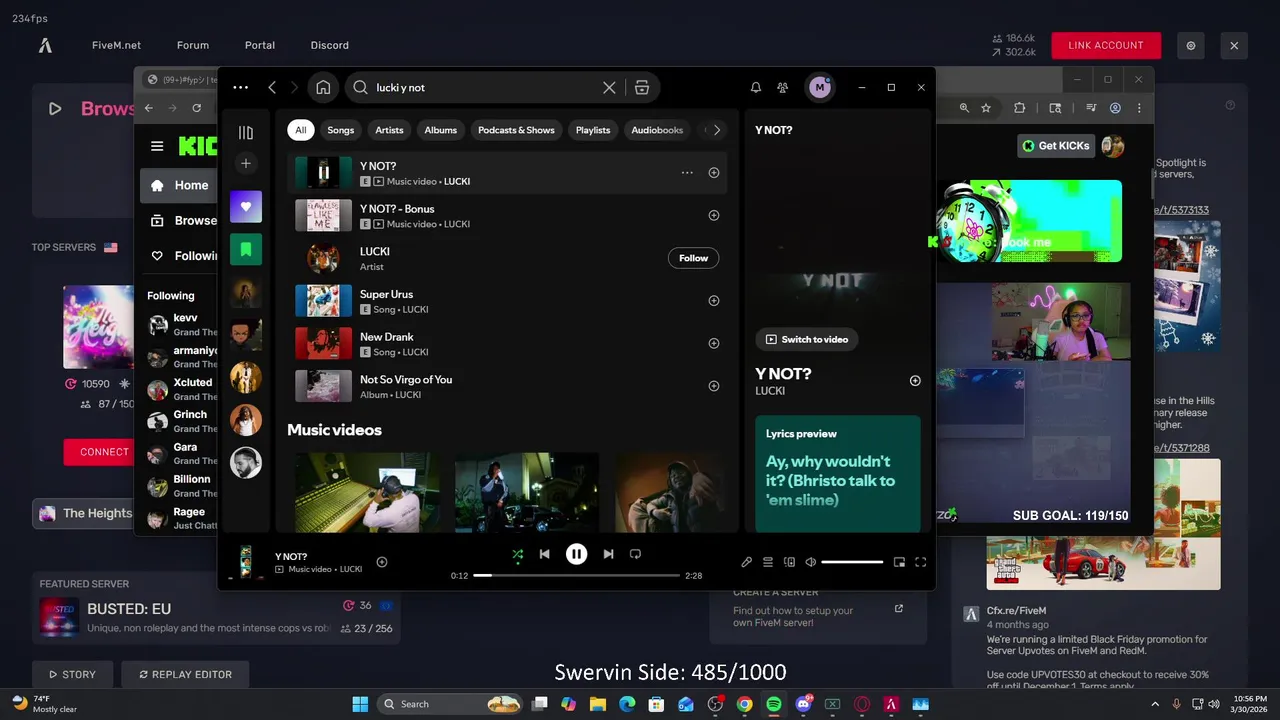1280x720 pixels.
Task: Select the All filter chip
Action: tap(300, 130)
